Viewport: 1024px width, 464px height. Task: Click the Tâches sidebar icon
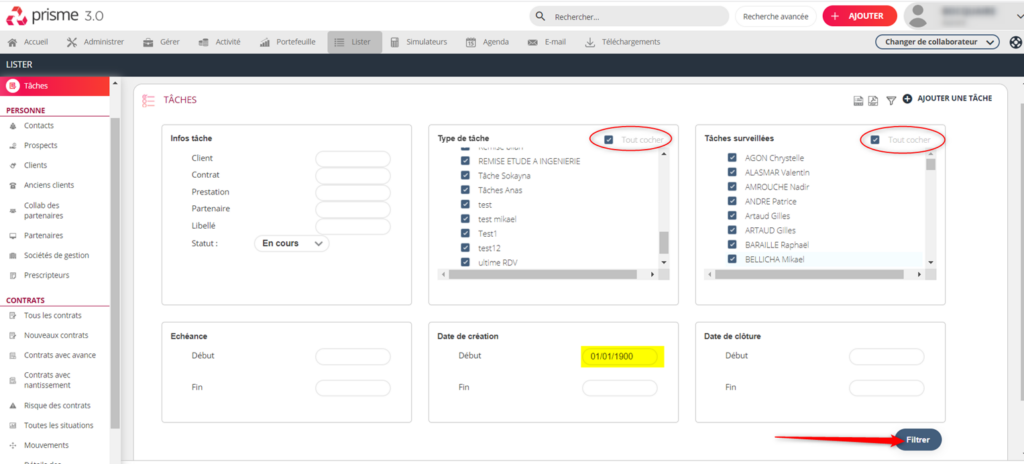[x=12, y=86]
